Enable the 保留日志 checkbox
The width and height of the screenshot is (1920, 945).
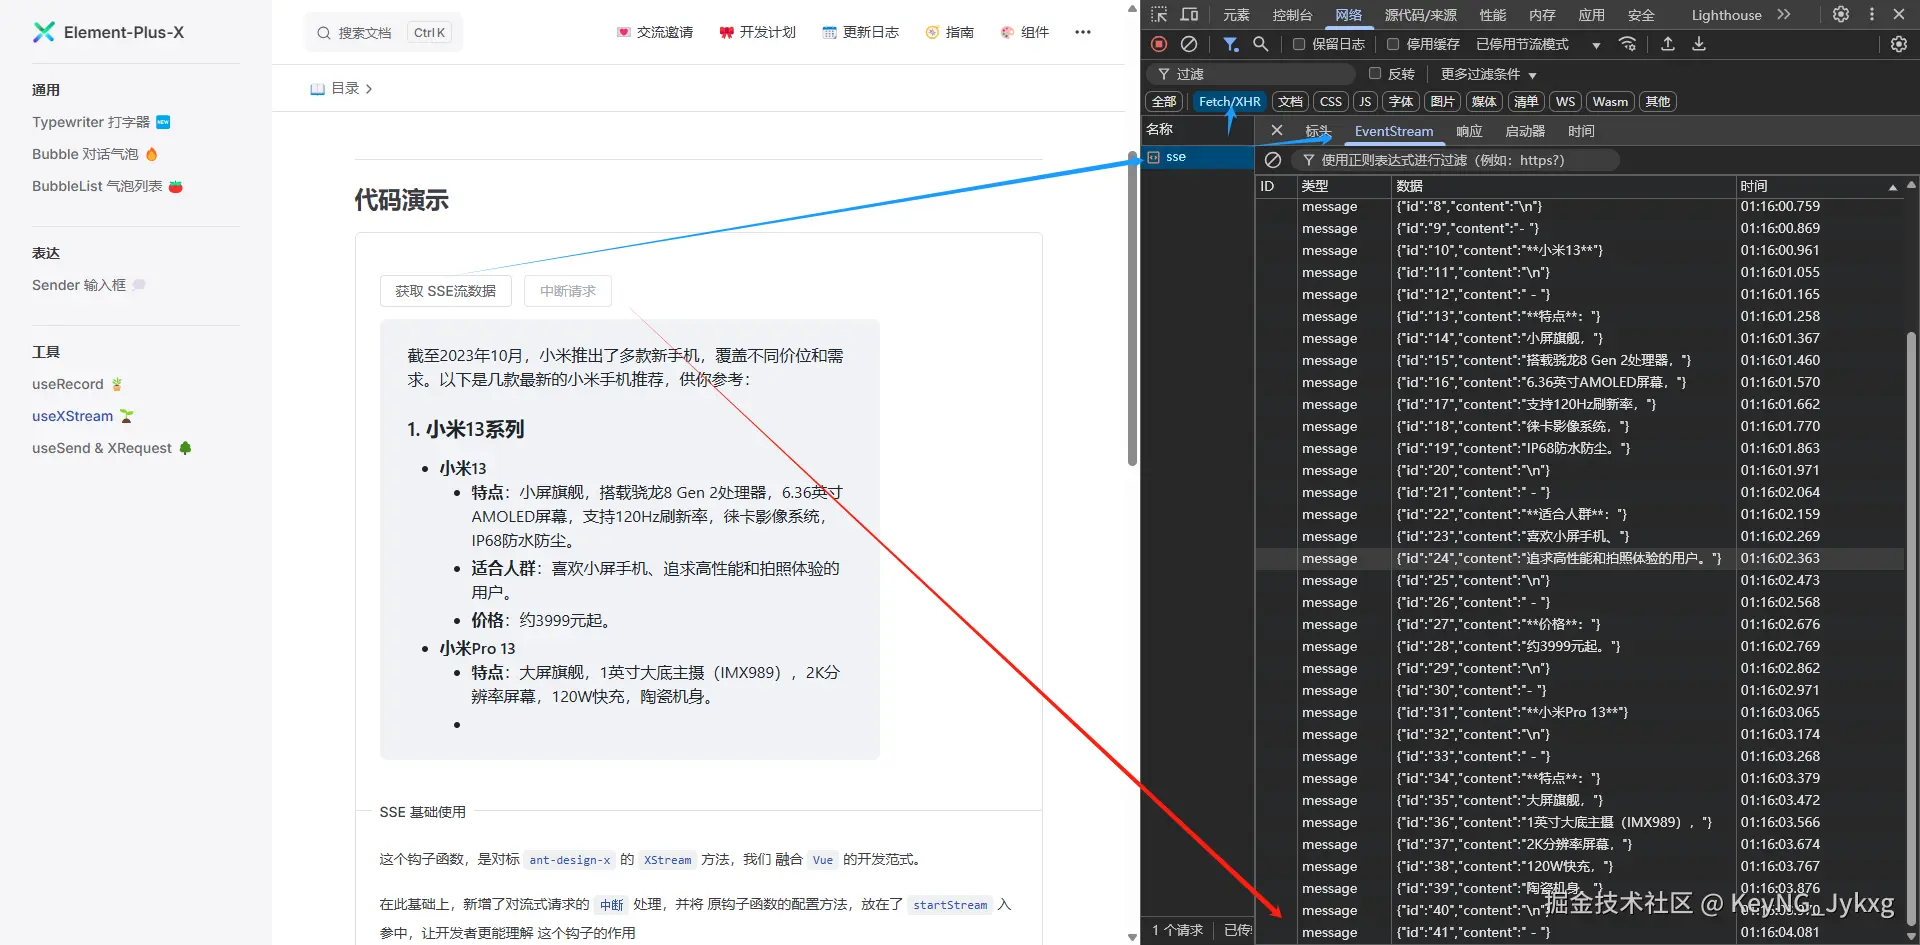(x=1299, y=44)
